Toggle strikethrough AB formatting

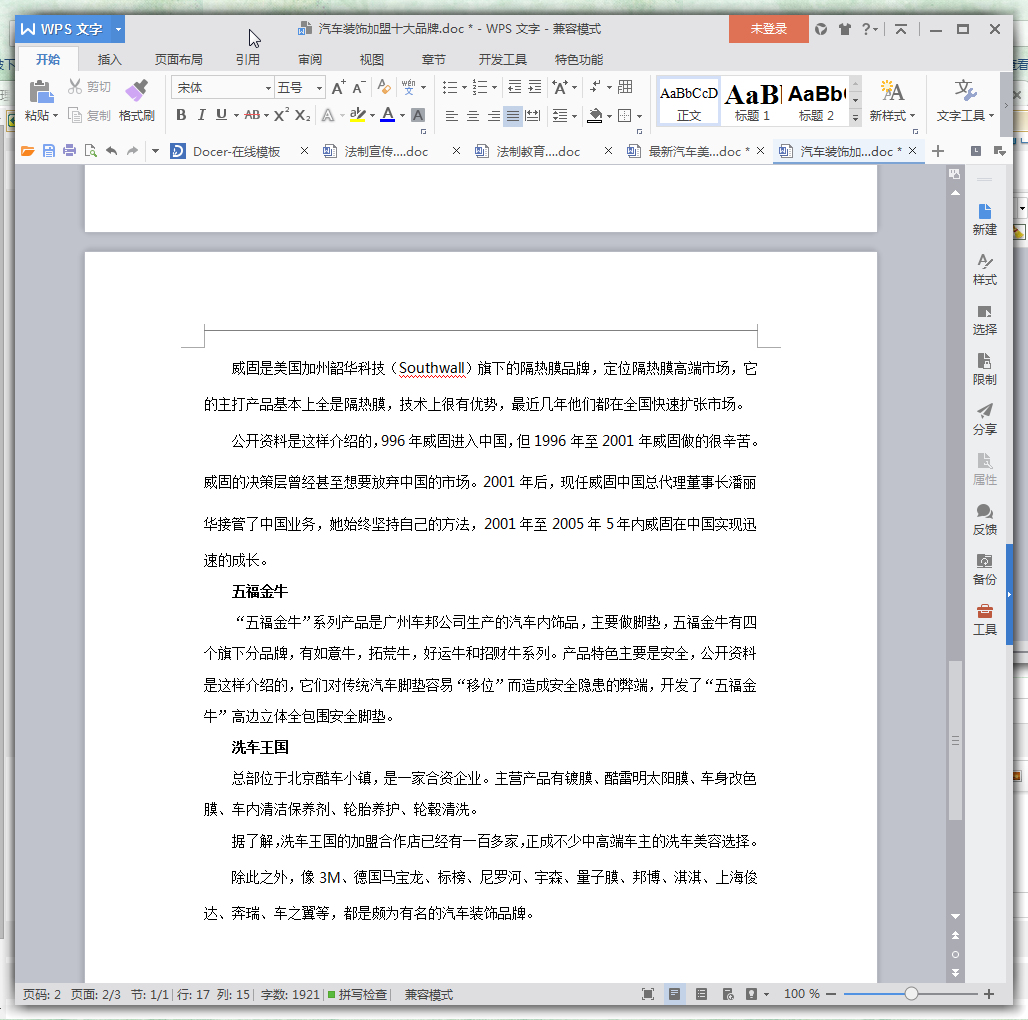(x=252, y=115)
